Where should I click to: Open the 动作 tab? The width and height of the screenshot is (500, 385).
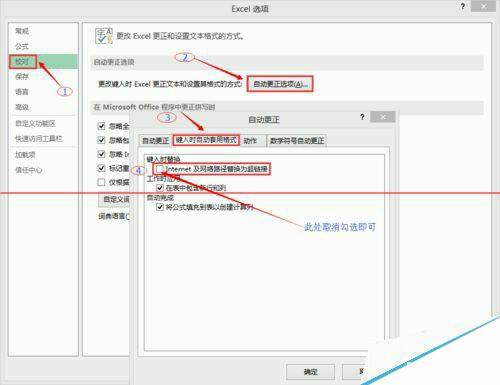pos(250,141)
